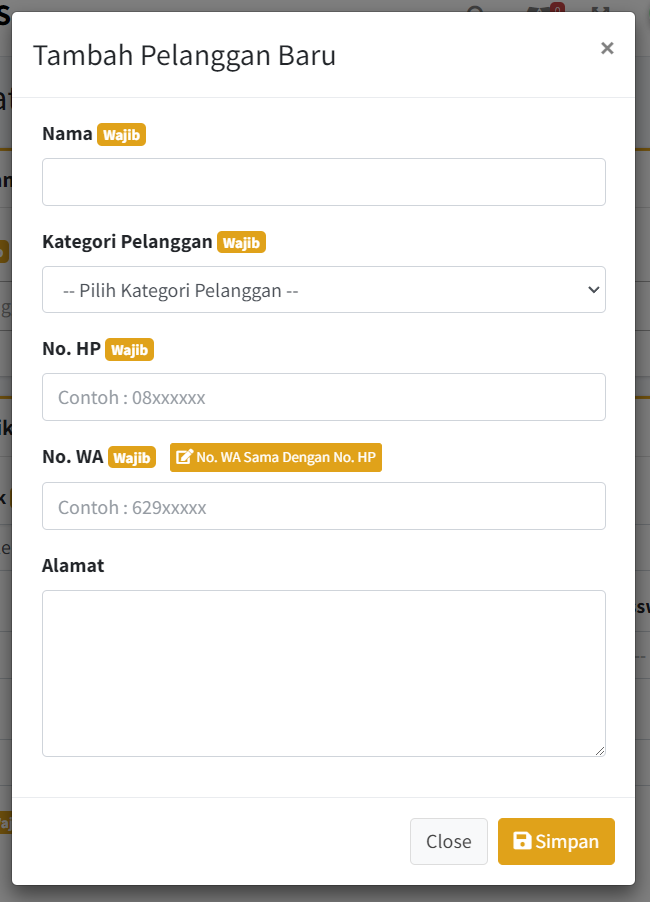Click the pencil edit icon beside No. WA
This screenshot has width=650, height=902.
(x=184, y=457)
